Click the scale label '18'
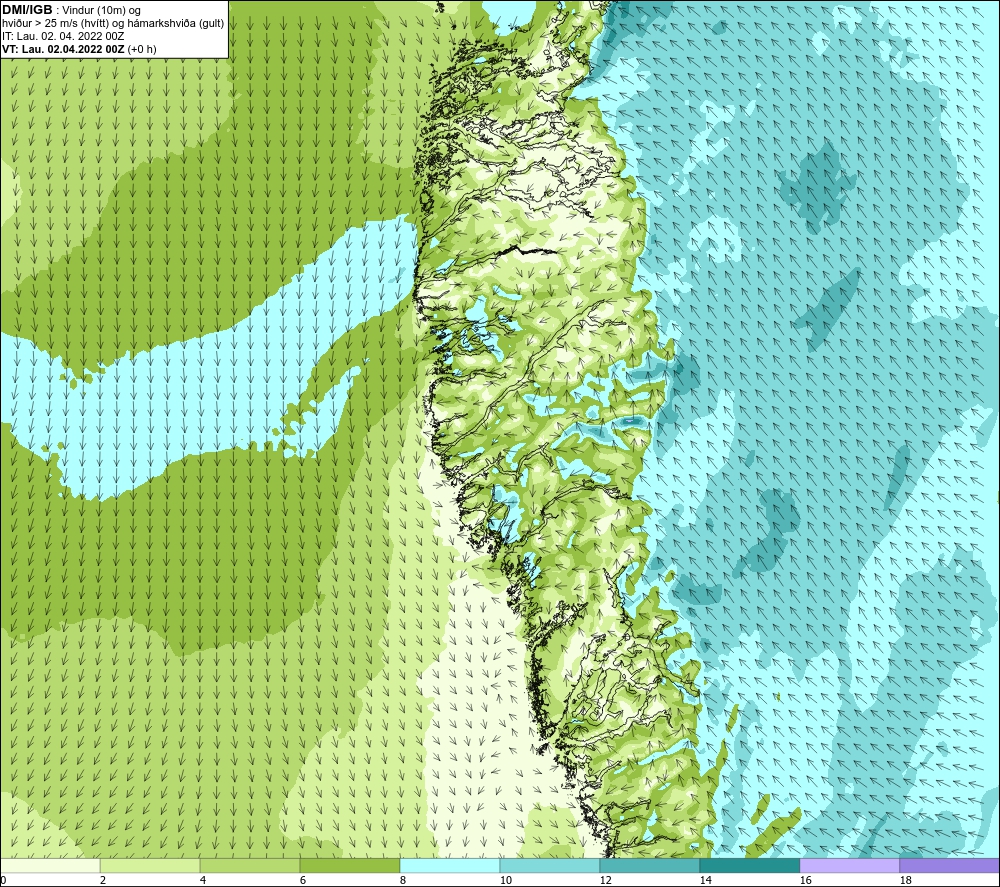 pos(905,881)
